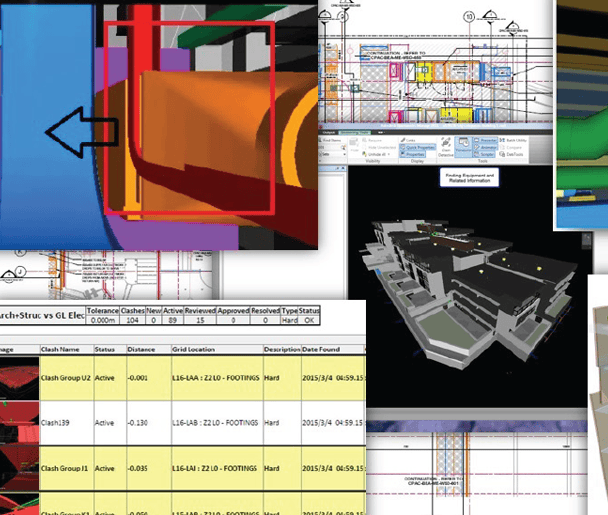This screenshot has width=608, height=515.
Task: Click the Finding Equipment and Related Information callout
Action: (x=469, y=178)
